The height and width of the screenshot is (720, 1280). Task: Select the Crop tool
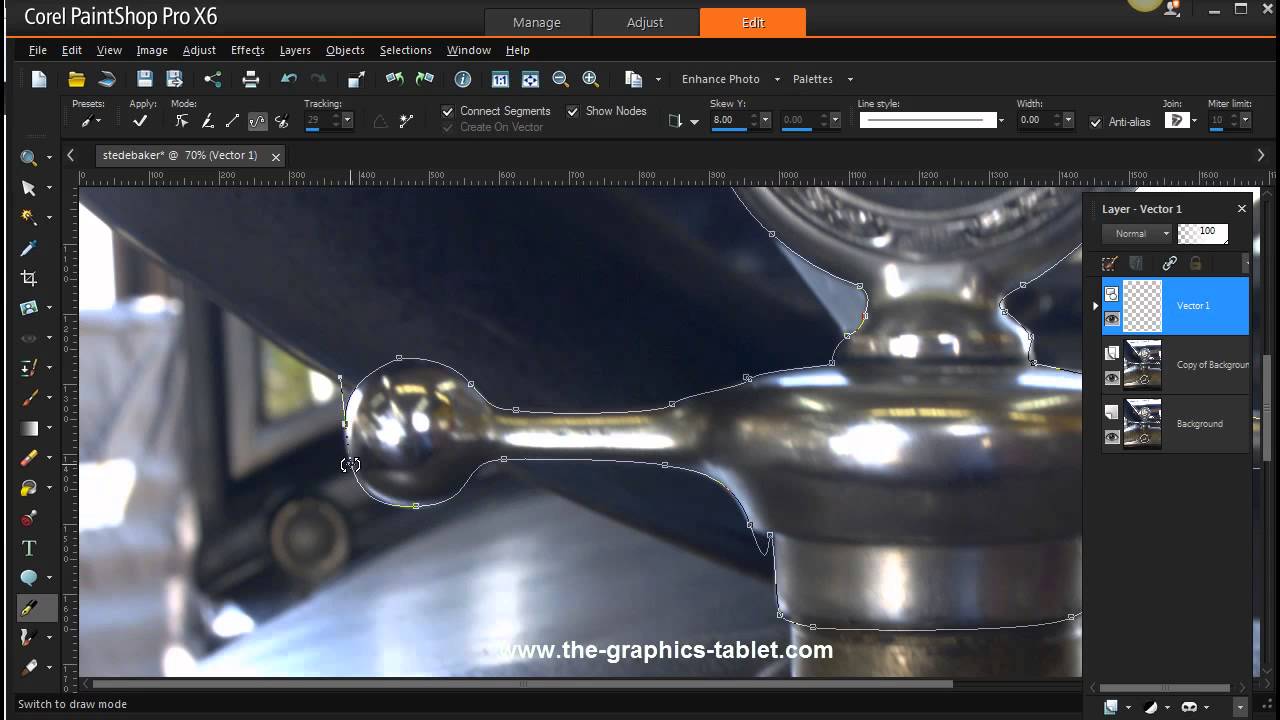(x=29, y=278)
